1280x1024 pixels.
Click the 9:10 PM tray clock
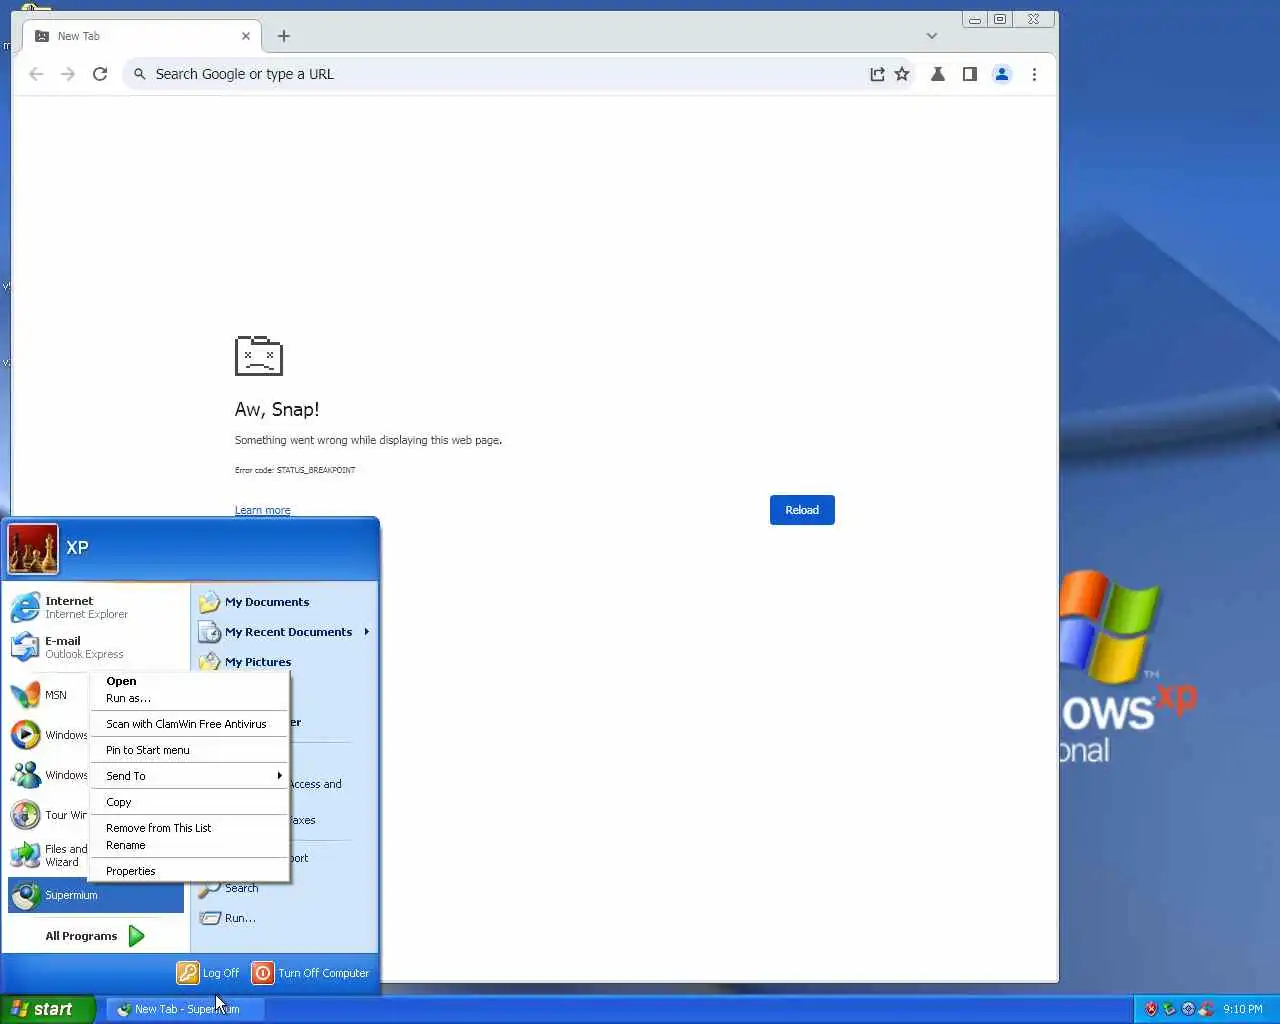click(1243, 1009)
